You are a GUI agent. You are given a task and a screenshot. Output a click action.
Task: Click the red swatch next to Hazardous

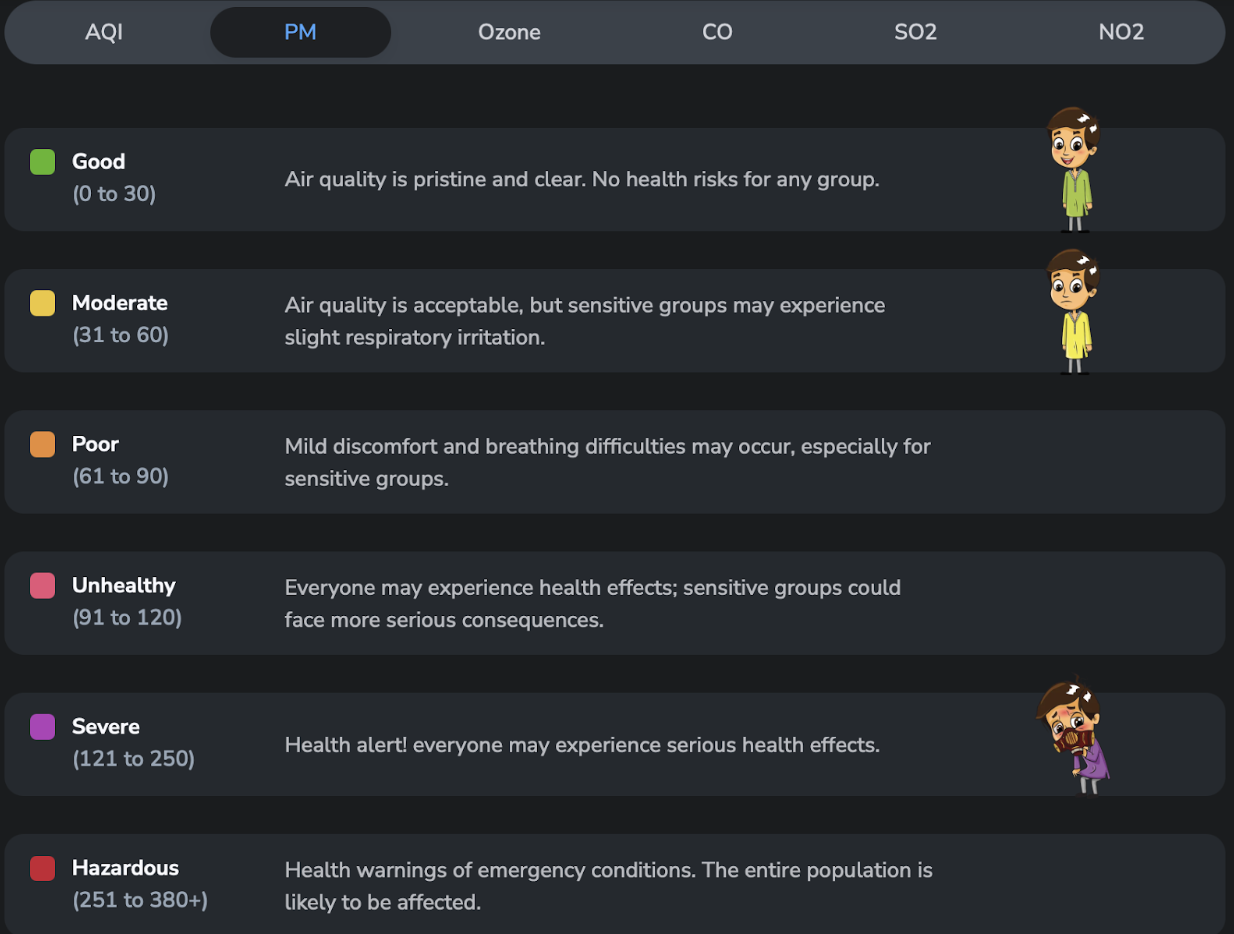pyautogui.click(x=41, y=868)
